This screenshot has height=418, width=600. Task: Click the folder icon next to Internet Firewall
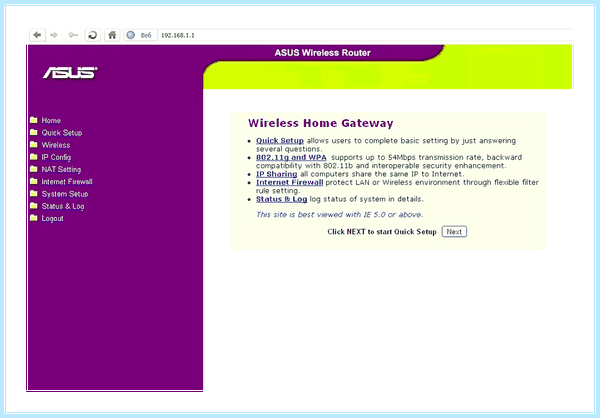coord(34,181)
